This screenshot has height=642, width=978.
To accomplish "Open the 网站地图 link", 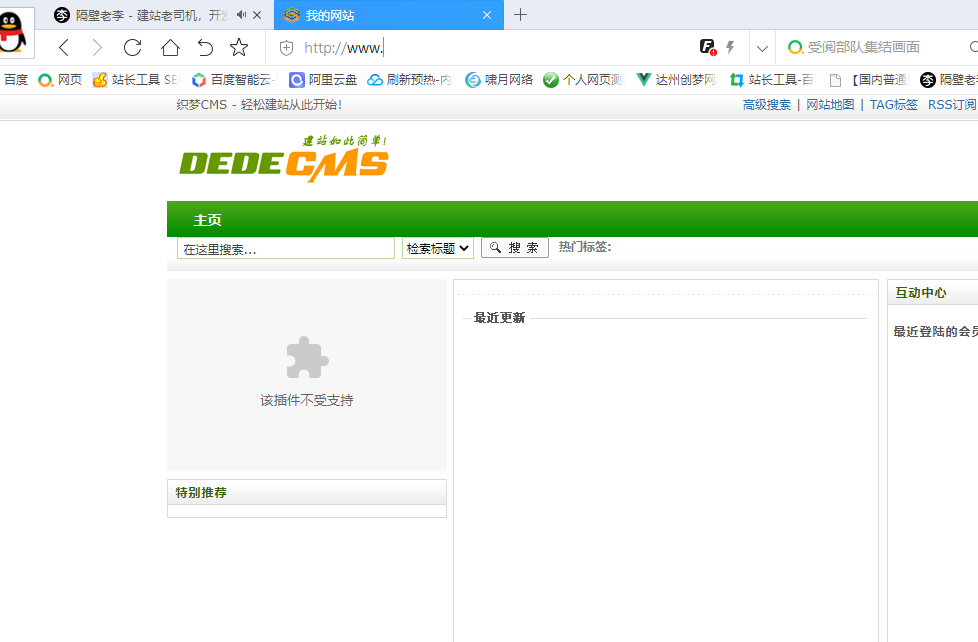I will point(830,105).
